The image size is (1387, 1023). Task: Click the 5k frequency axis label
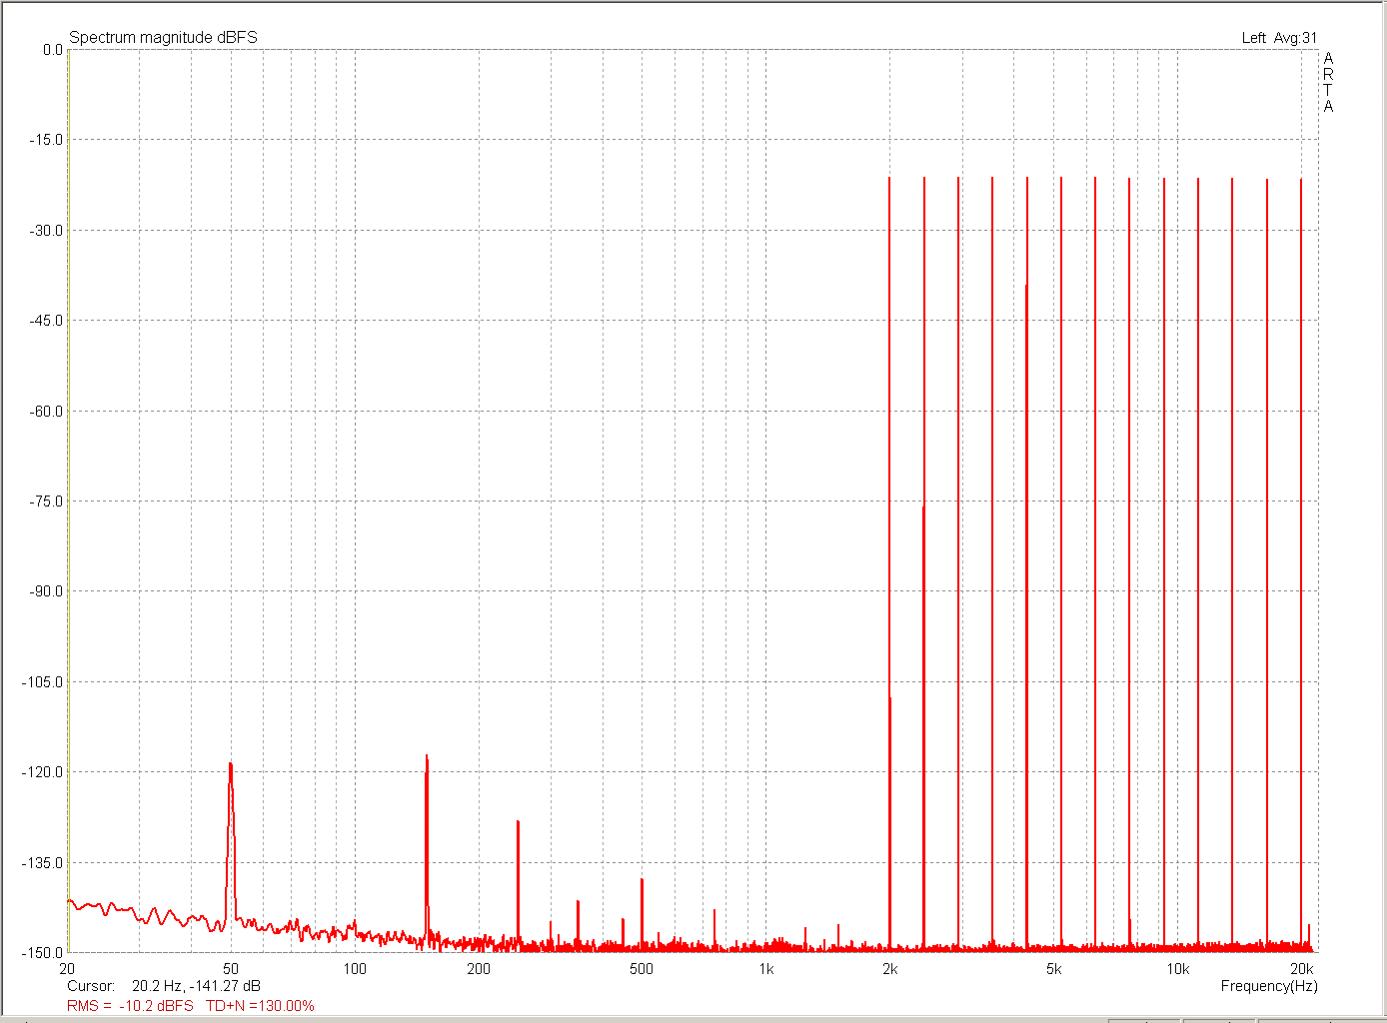pos(1053,968)
